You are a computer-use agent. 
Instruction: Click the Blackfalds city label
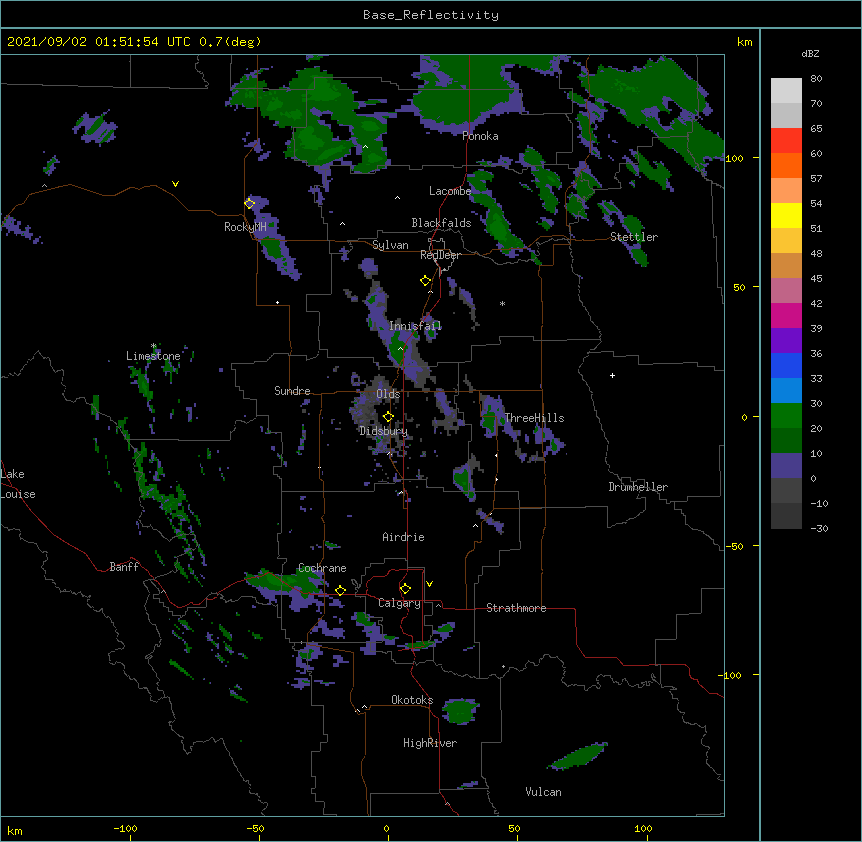441,223
